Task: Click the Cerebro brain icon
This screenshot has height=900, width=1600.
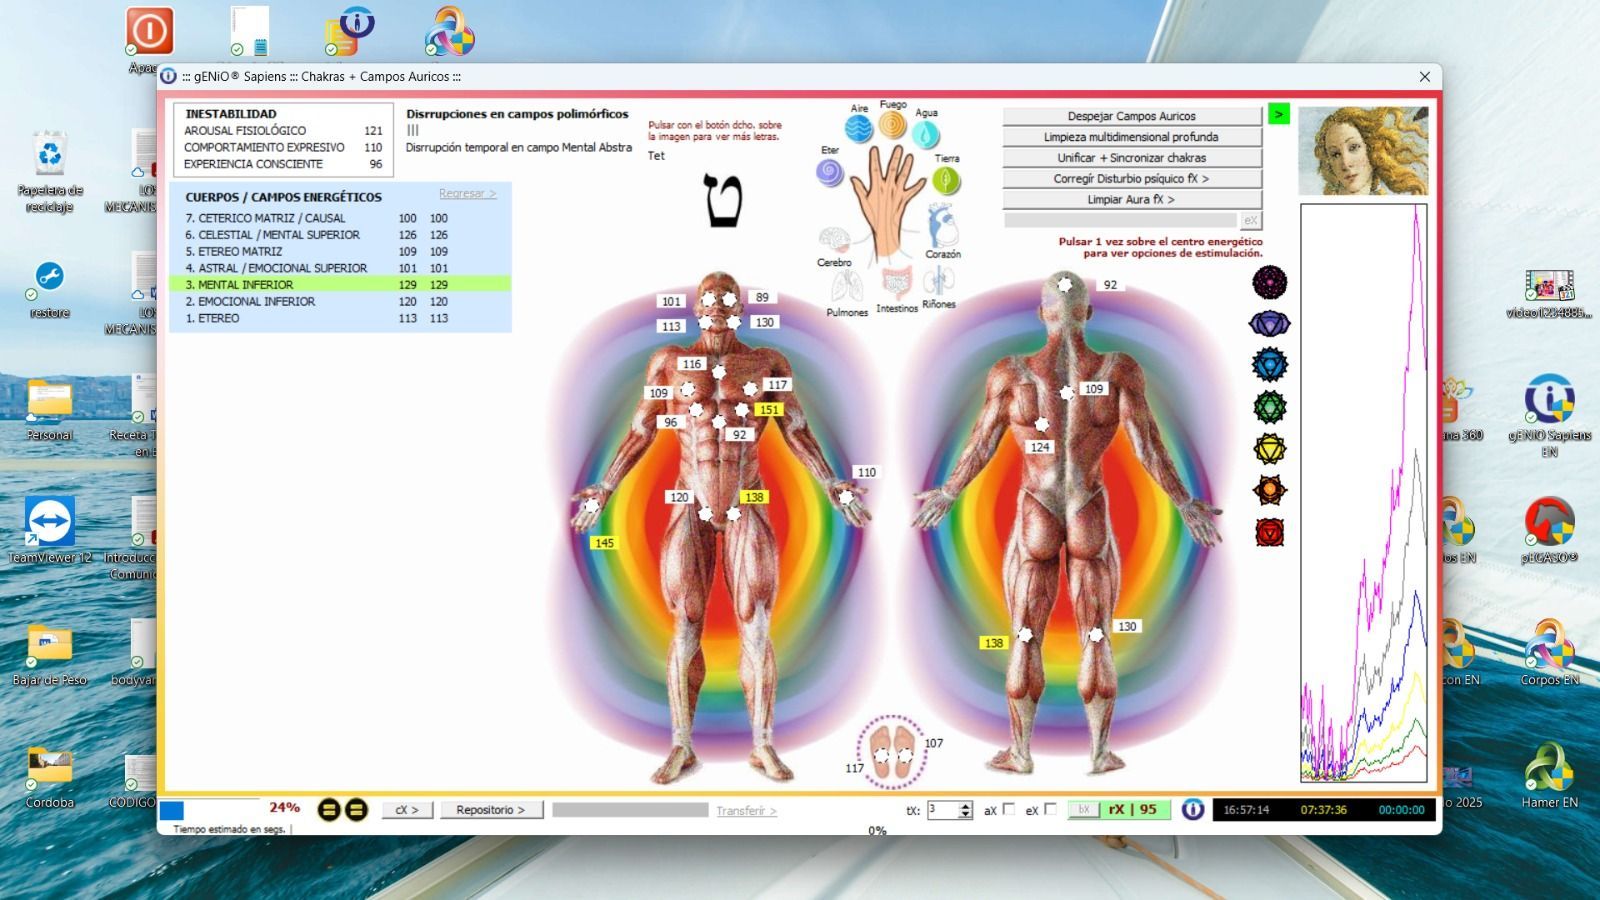Action: (834, 240)
